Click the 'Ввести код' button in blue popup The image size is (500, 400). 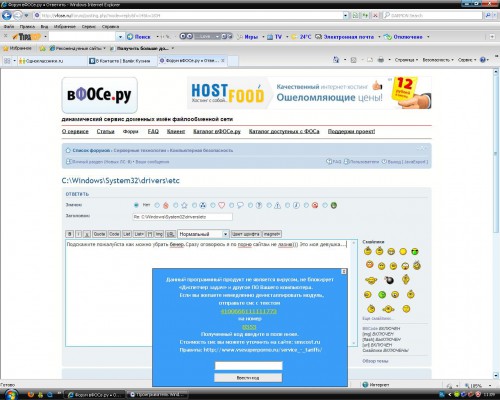[248, 378]
